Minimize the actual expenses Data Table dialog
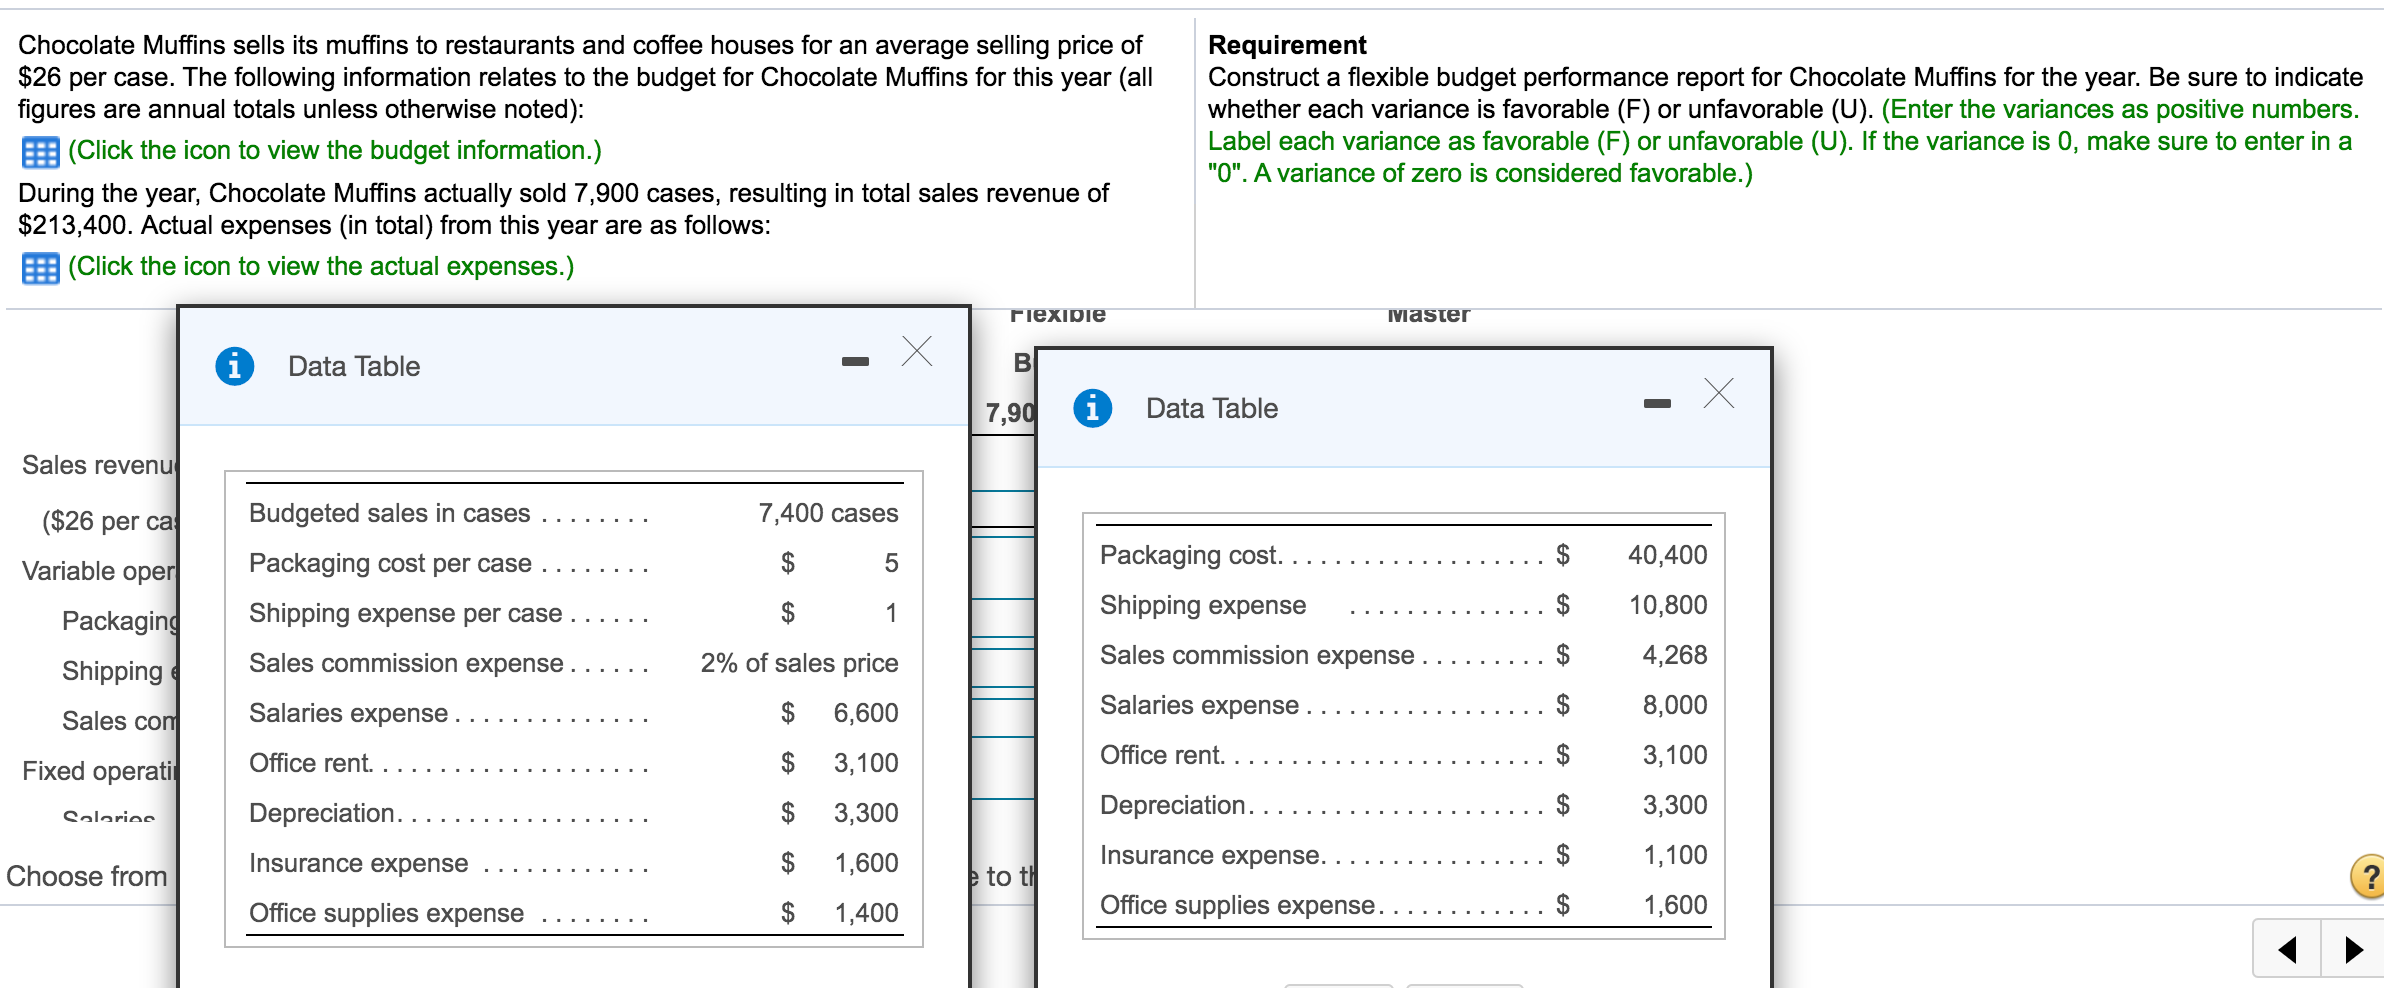Image resolution: width=2384 pixels, height=988 pixels. [x=1657, y=403]
